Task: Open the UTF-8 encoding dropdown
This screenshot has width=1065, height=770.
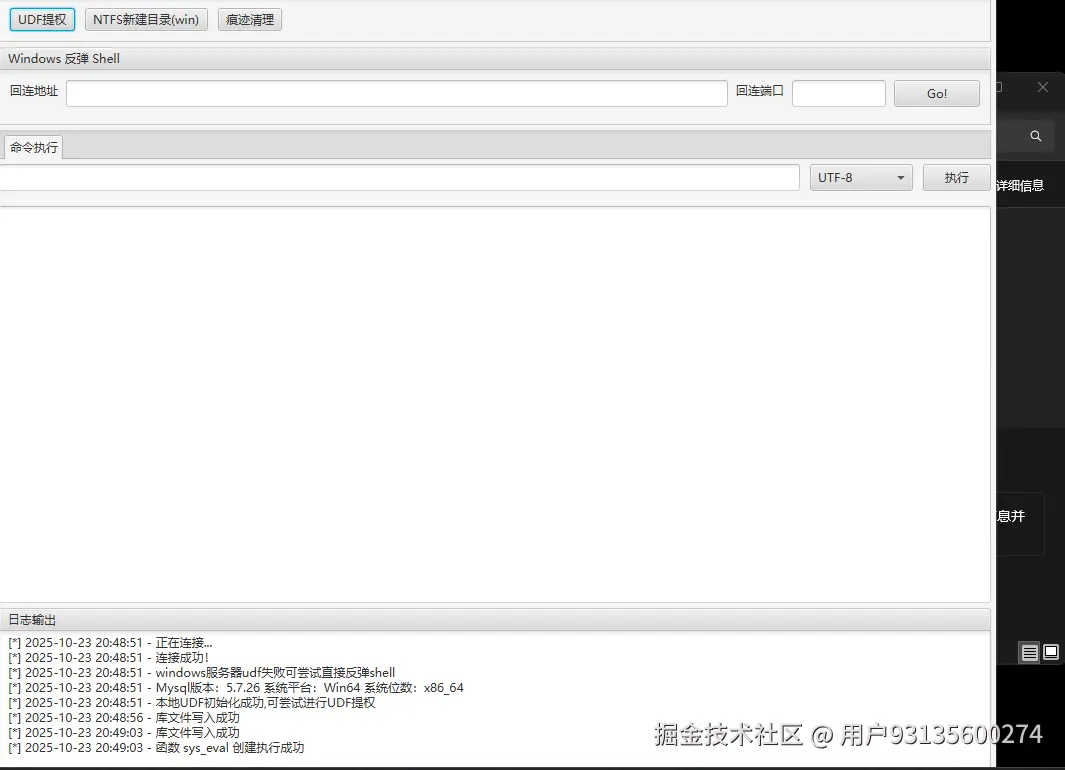Action: coord(860,177)
